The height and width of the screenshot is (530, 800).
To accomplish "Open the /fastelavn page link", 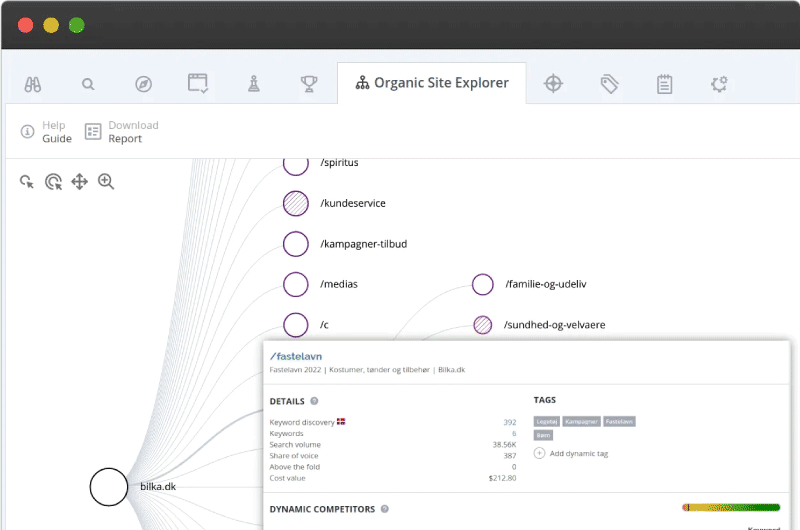I will (296, 356).
